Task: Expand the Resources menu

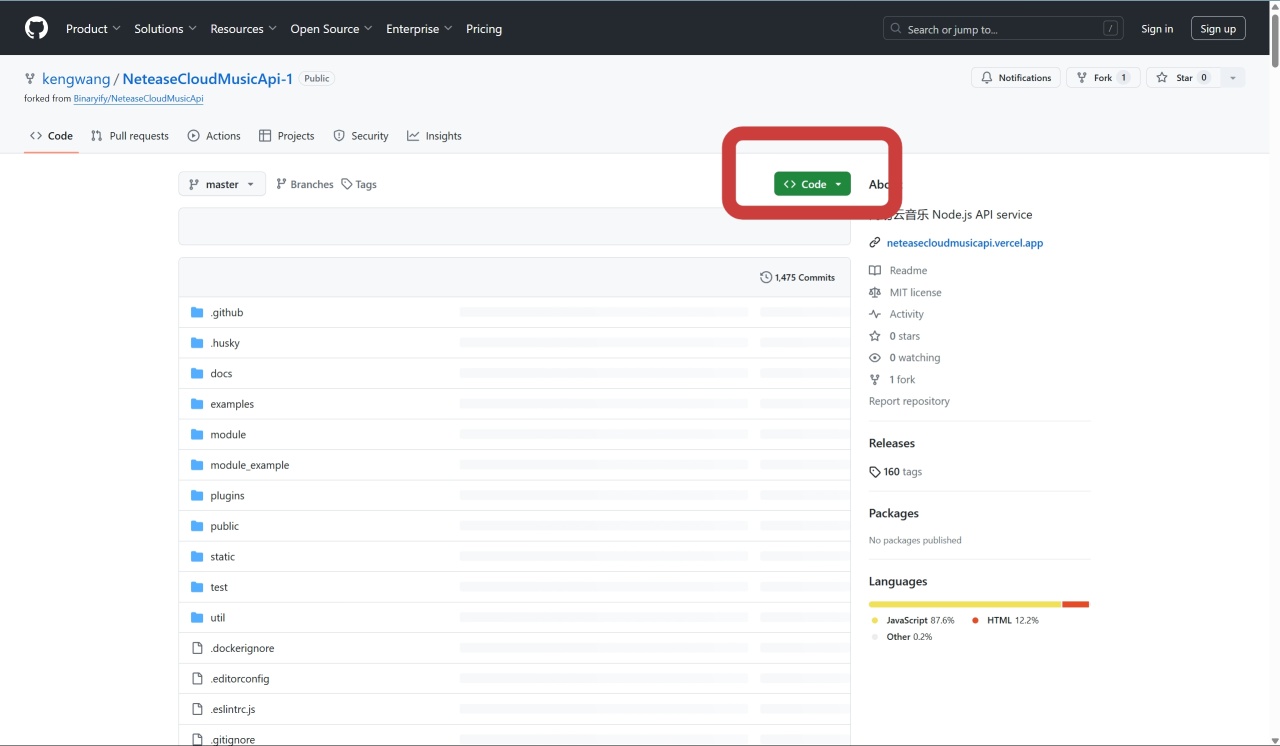Action: [244, 29]
